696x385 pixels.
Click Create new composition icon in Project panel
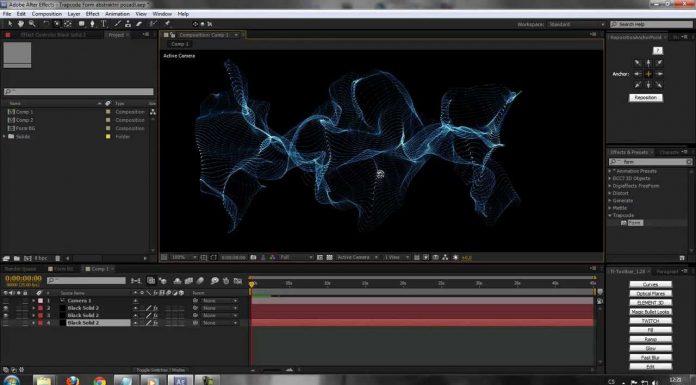coord(28,258)
